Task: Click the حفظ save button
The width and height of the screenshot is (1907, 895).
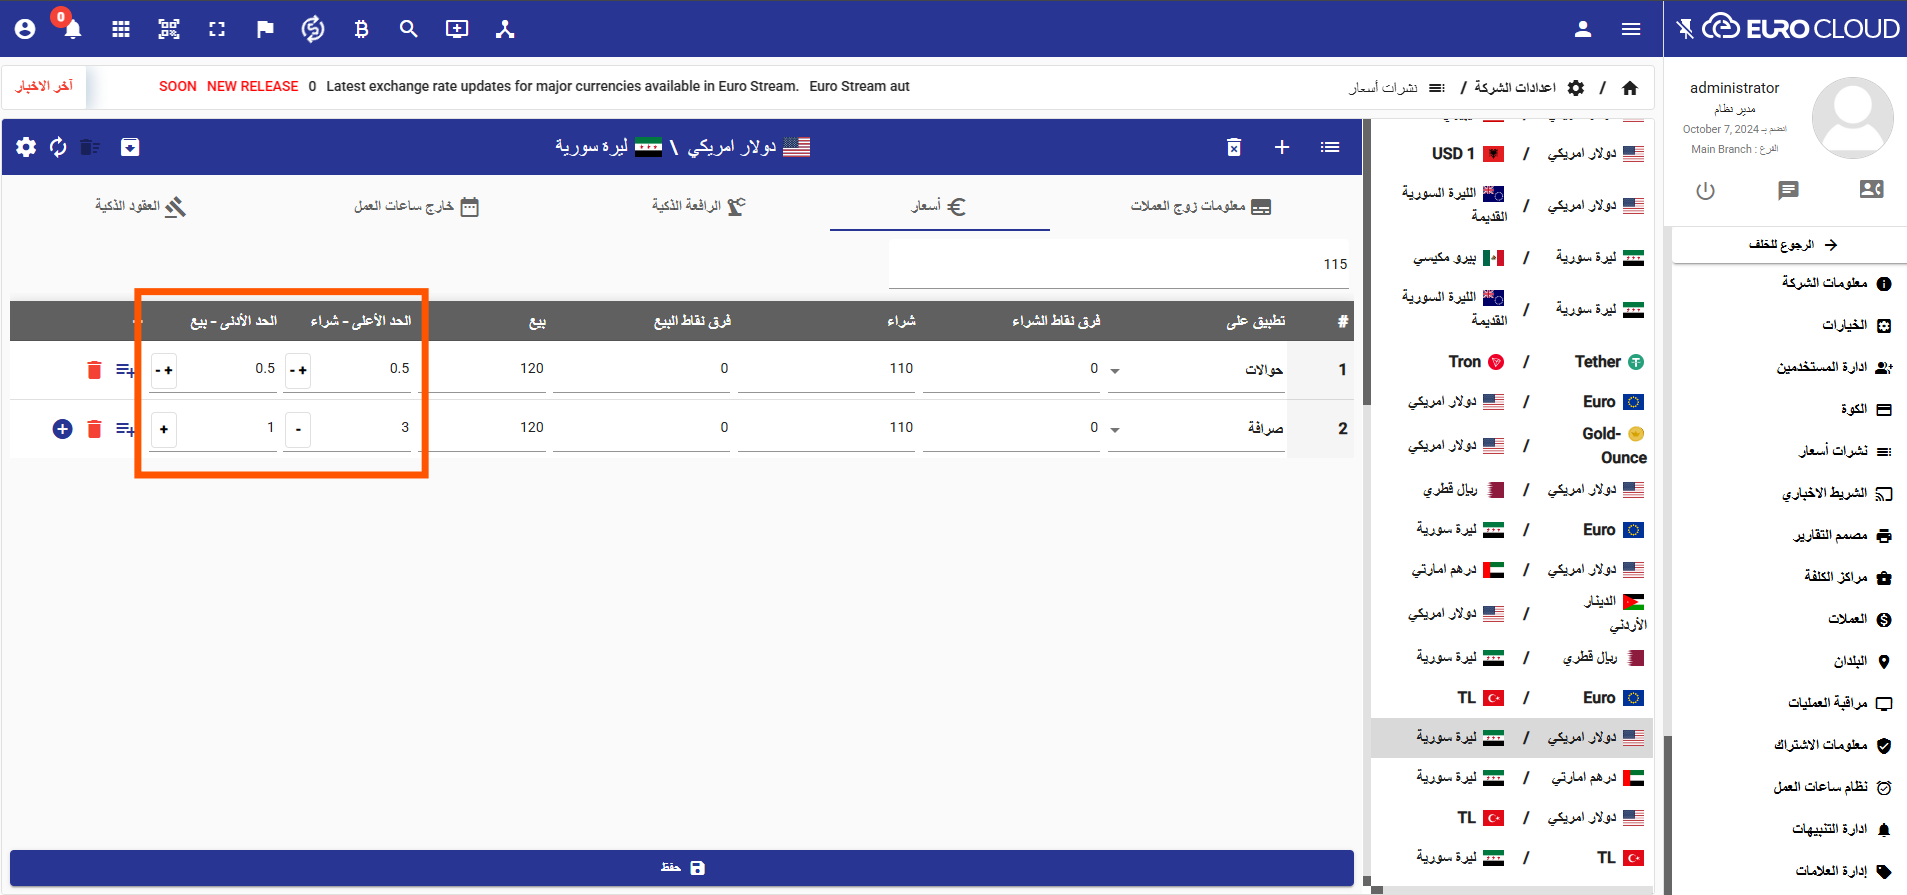Action: coord(682,868)
